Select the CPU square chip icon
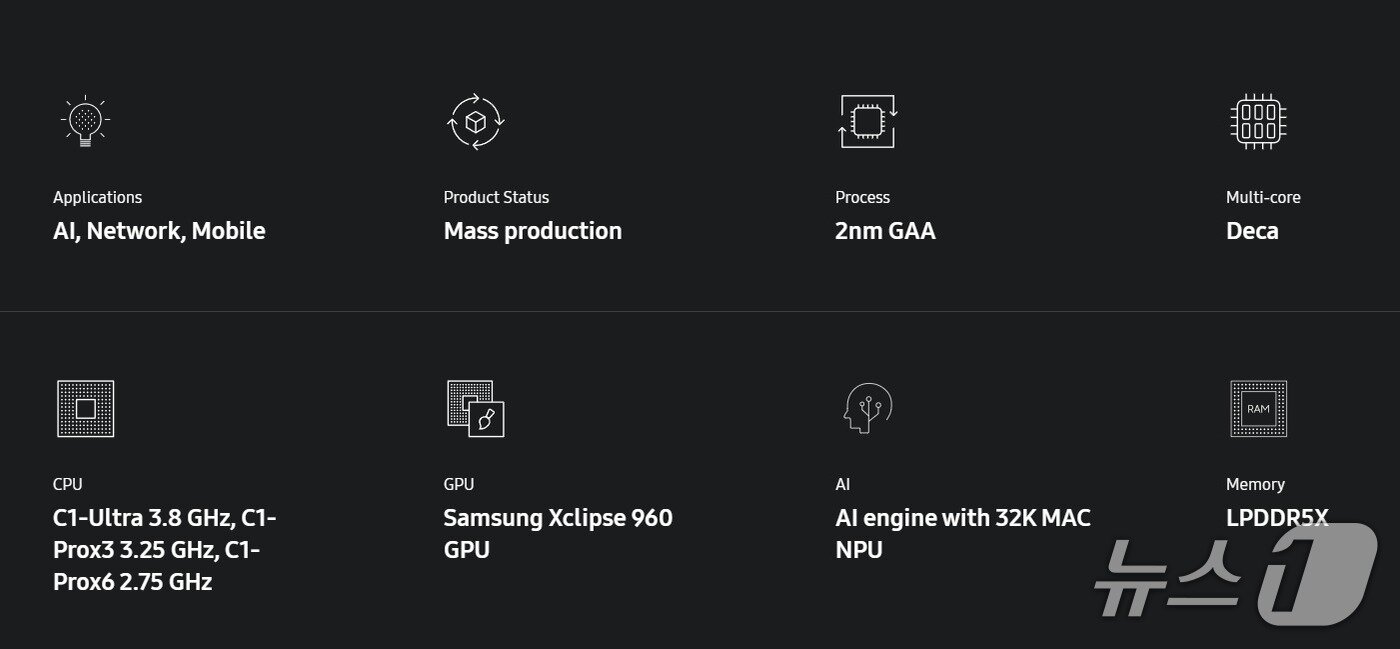Image resolution: width=1400 pixels, height=649 pixels. coord(85,408)
